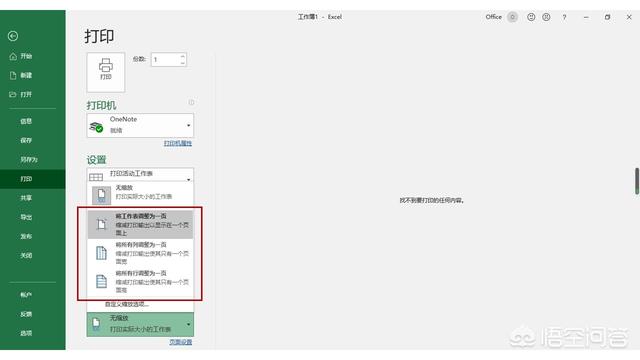
Task: Choose fit all rows on one page
Action: coord(140,281)
